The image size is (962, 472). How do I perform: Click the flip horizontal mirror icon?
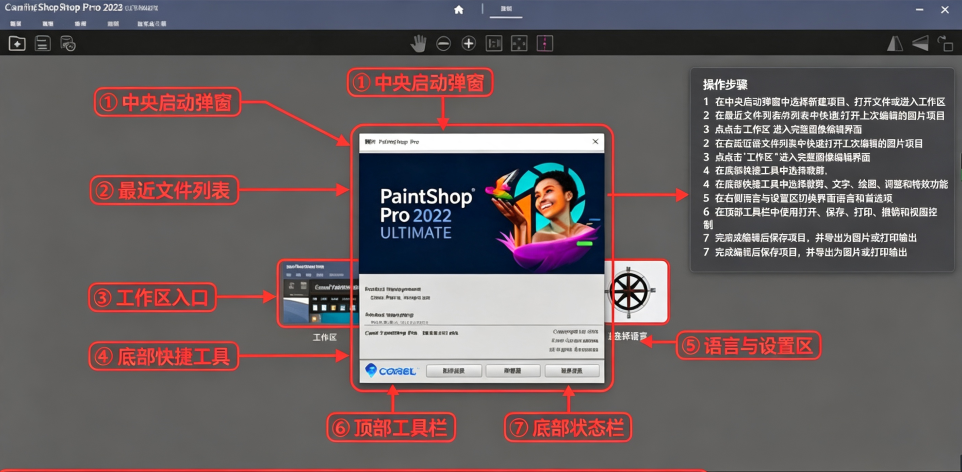(x=896, y=44)
